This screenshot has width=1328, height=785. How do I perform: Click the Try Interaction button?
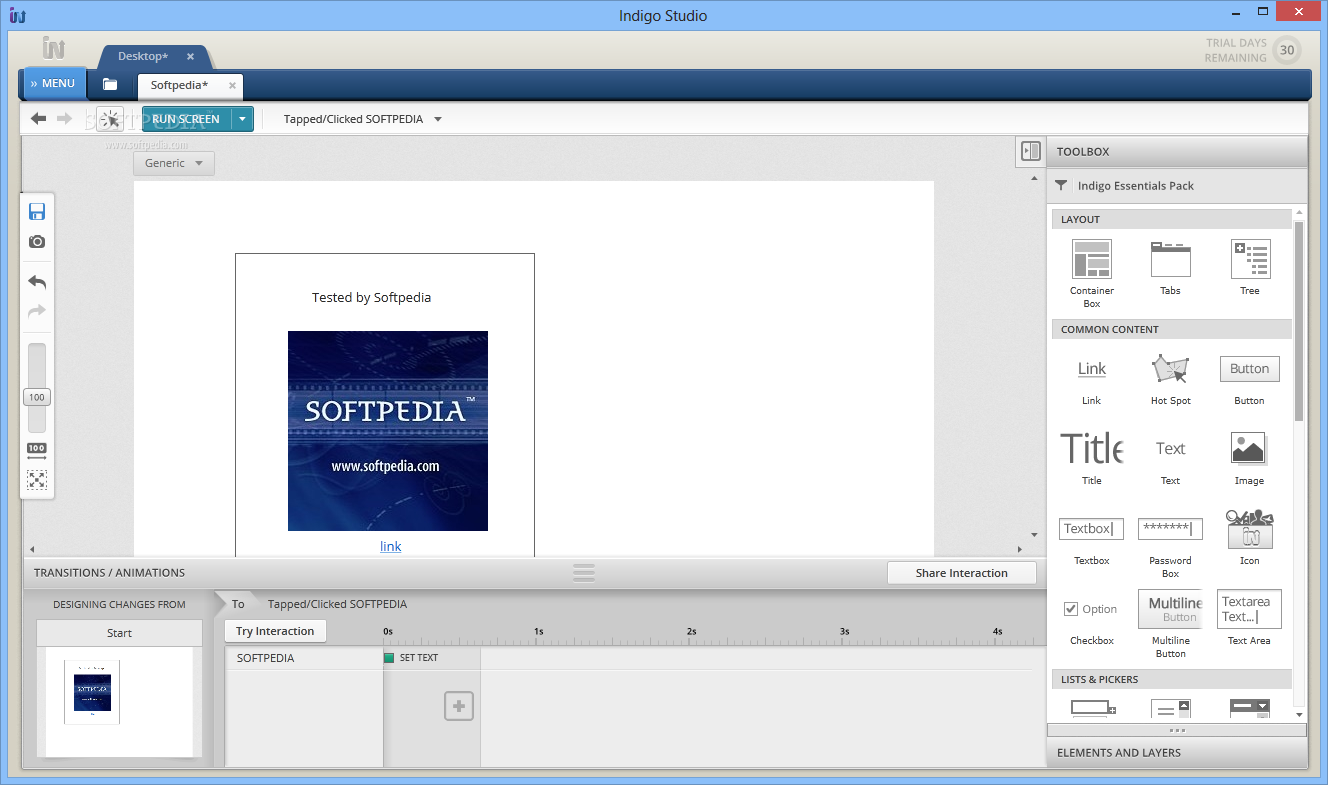tap(275, 631)
